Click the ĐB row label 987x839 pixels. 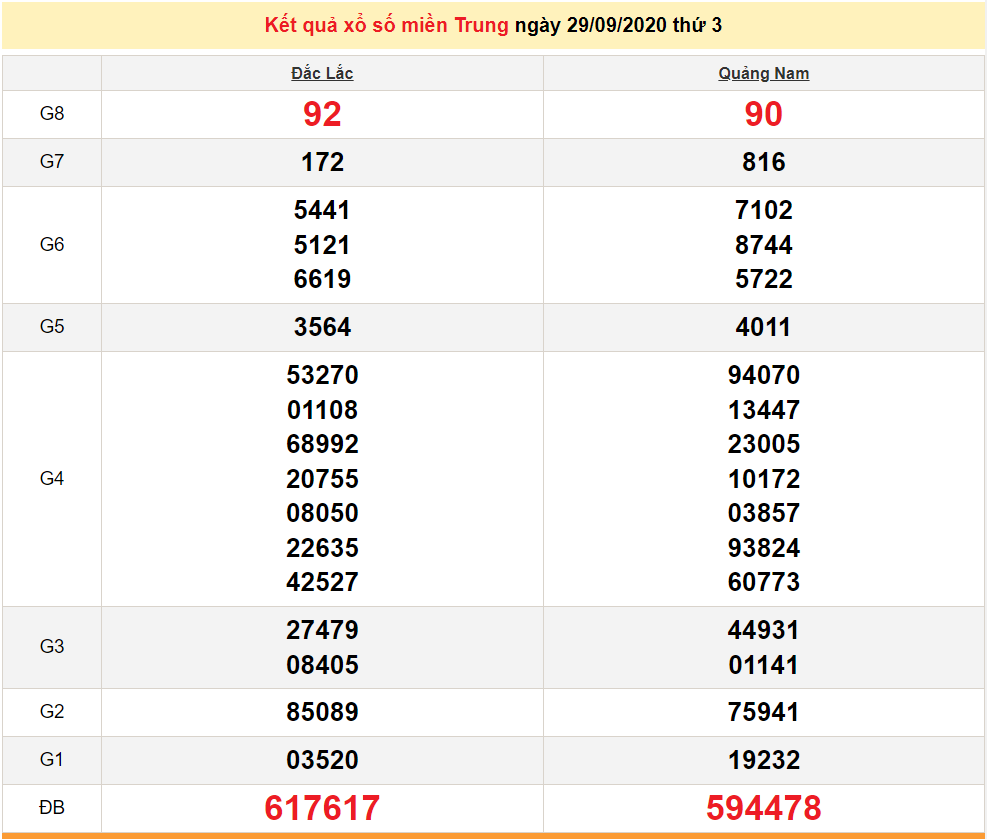click(52, 808)
